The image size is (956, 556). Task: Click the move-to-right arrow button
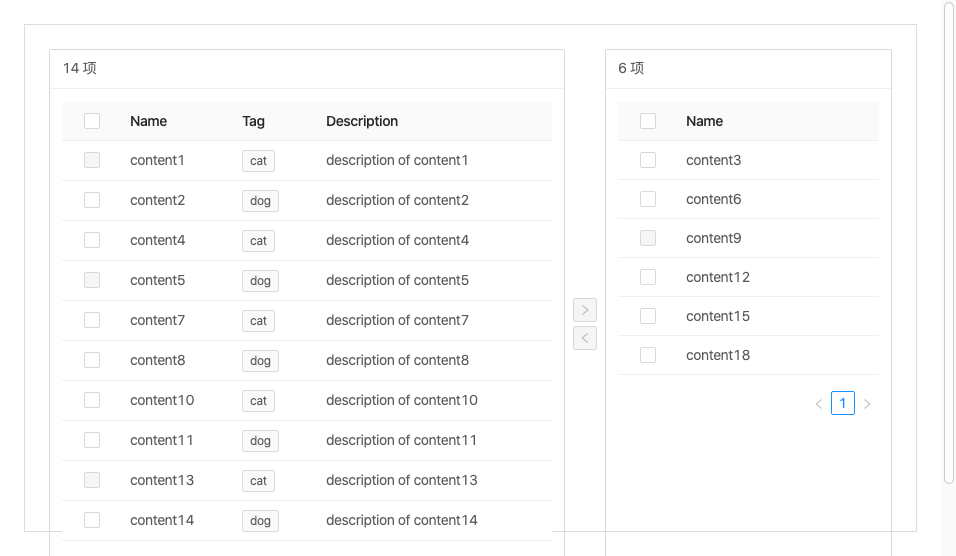[585, 310]
